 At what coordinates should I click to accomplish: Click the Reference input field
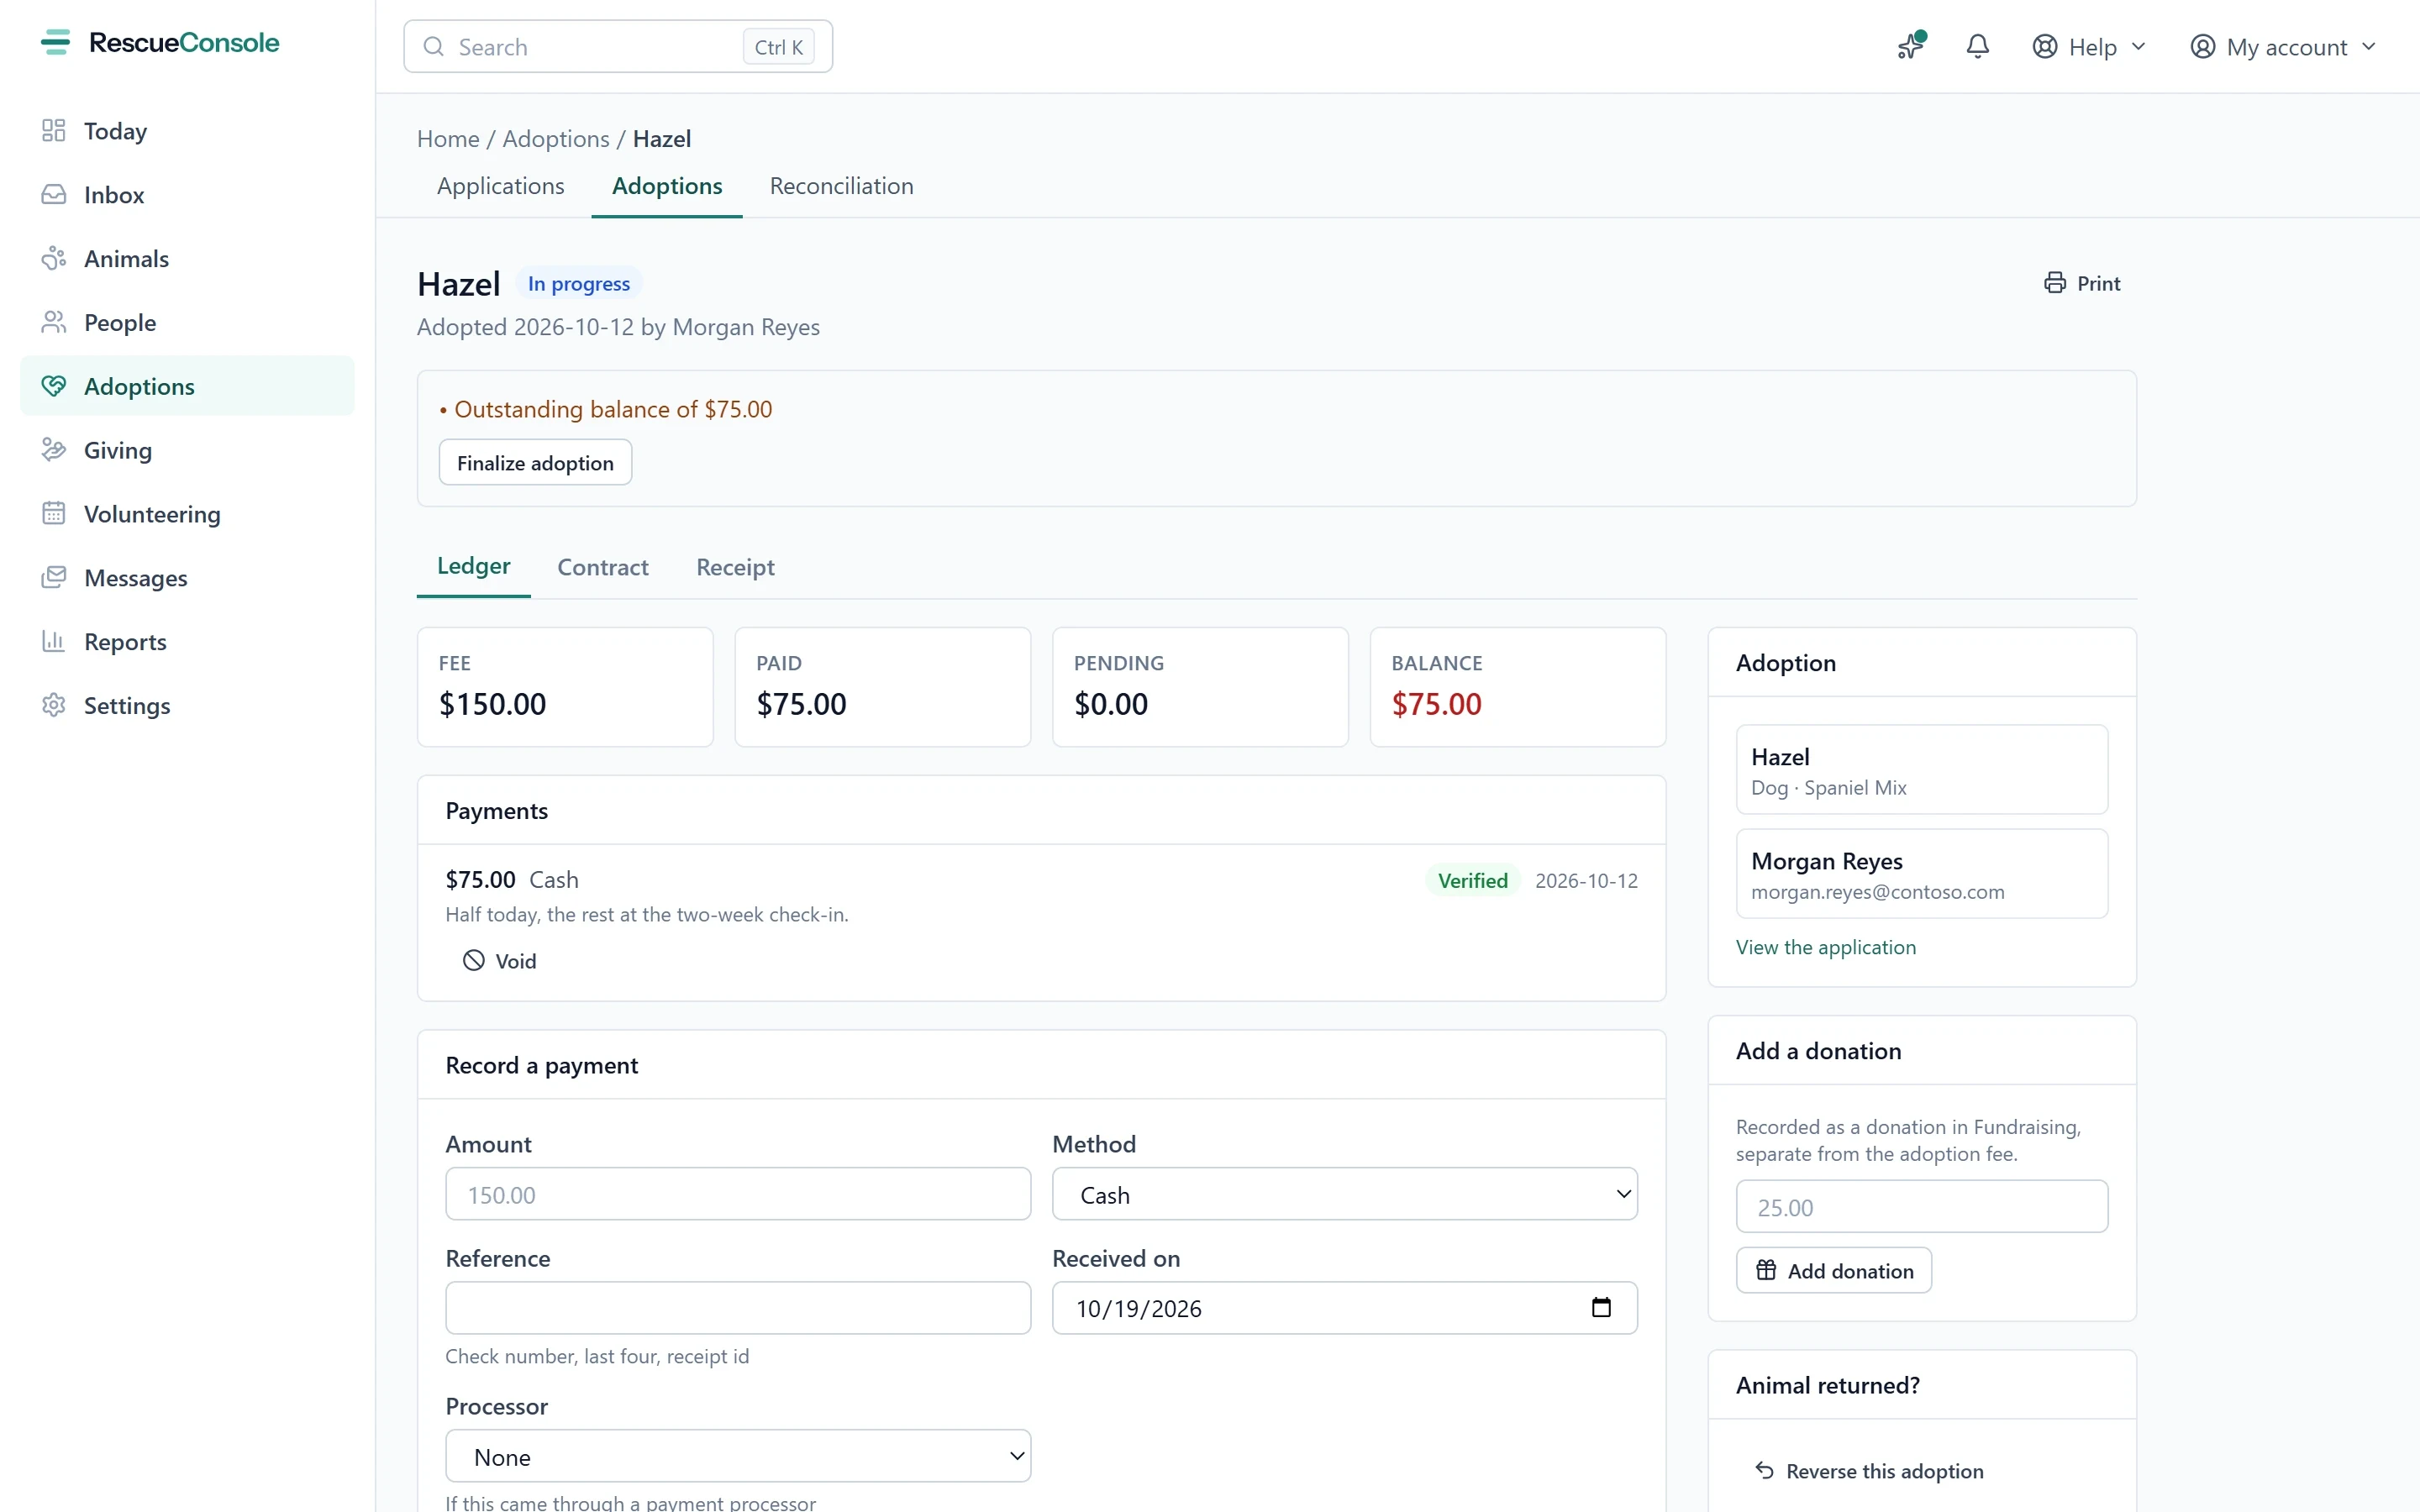click(738, 1308)
